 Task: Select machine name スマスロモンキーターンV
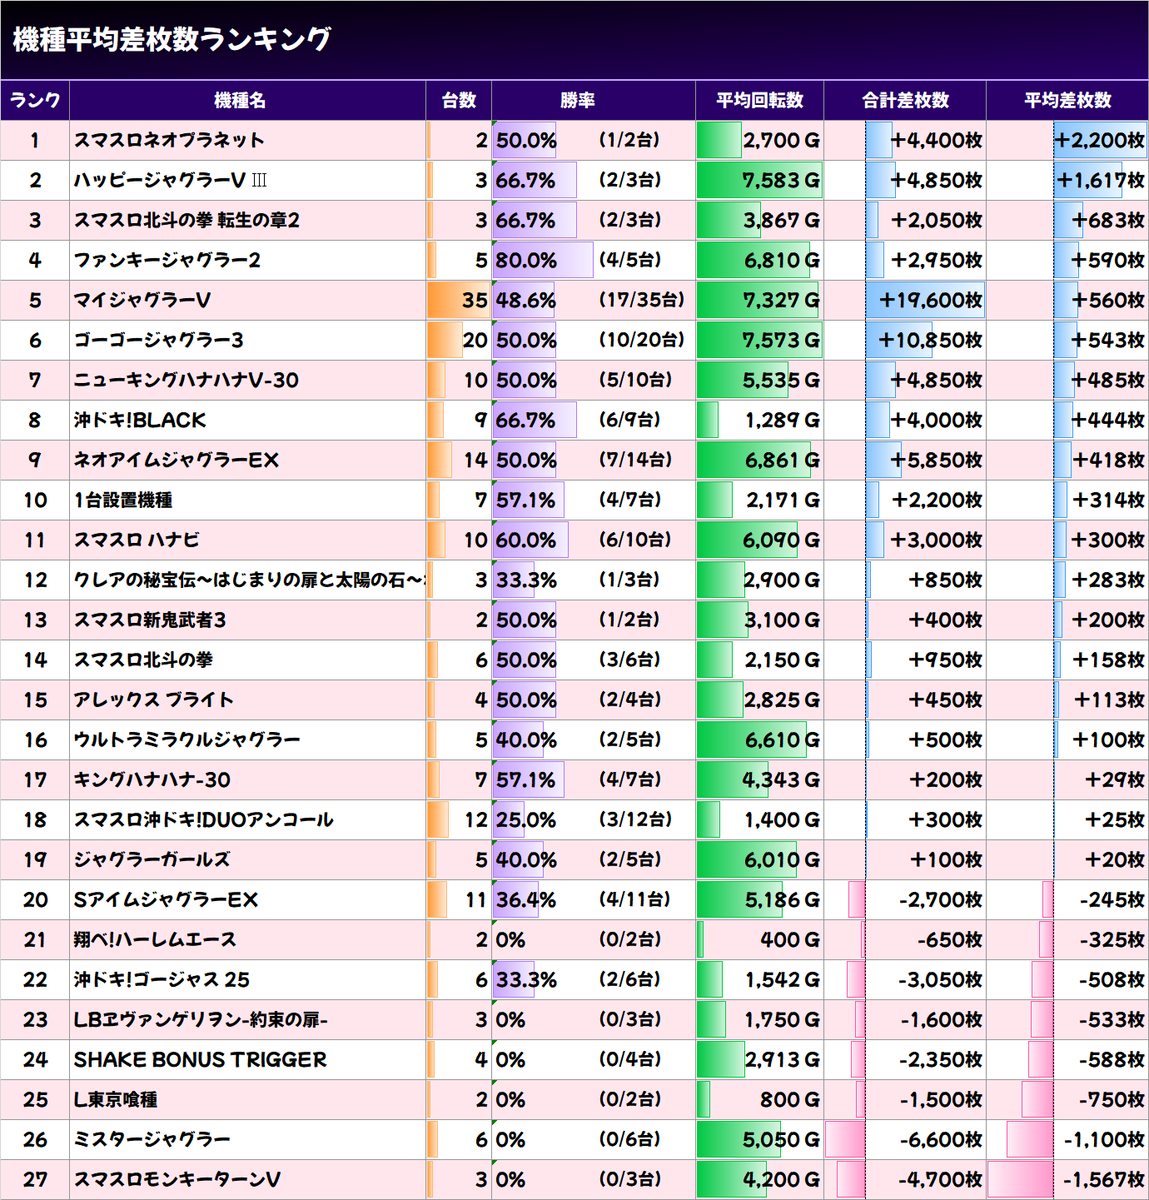[177, 1180]
